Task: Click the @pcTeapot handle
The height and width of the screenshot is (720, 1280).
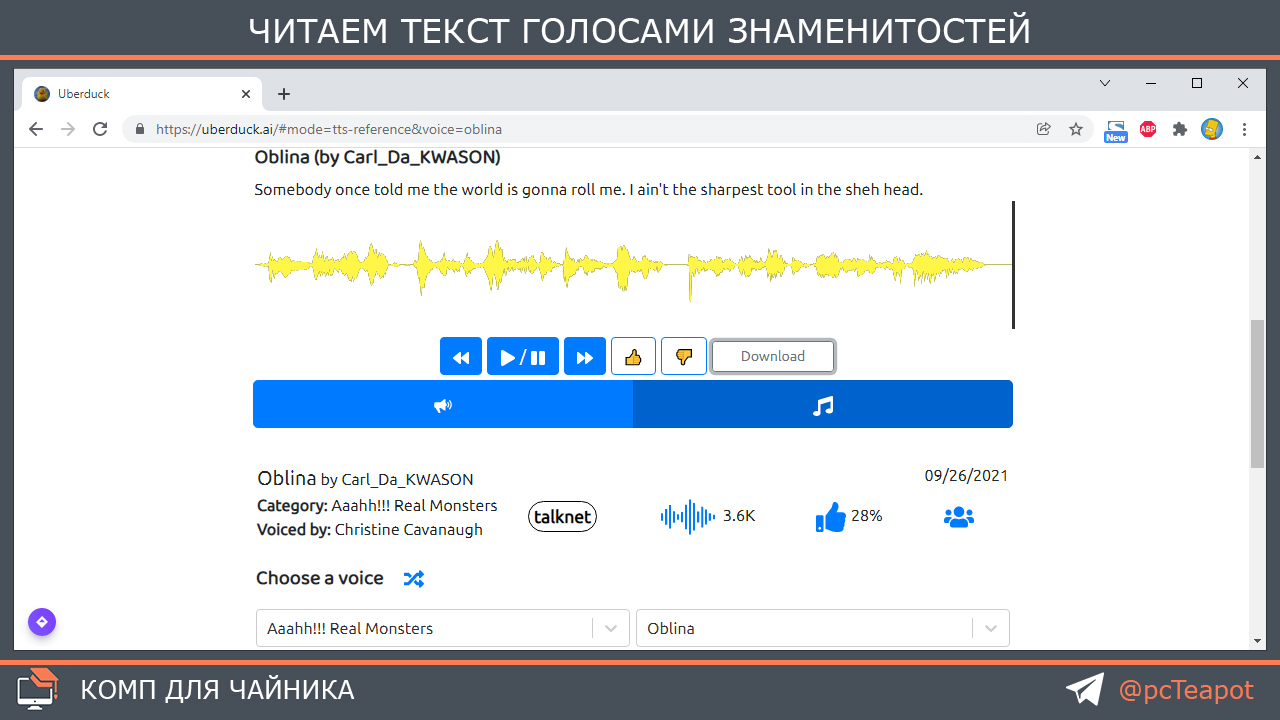Action: tap(1186, 690)
